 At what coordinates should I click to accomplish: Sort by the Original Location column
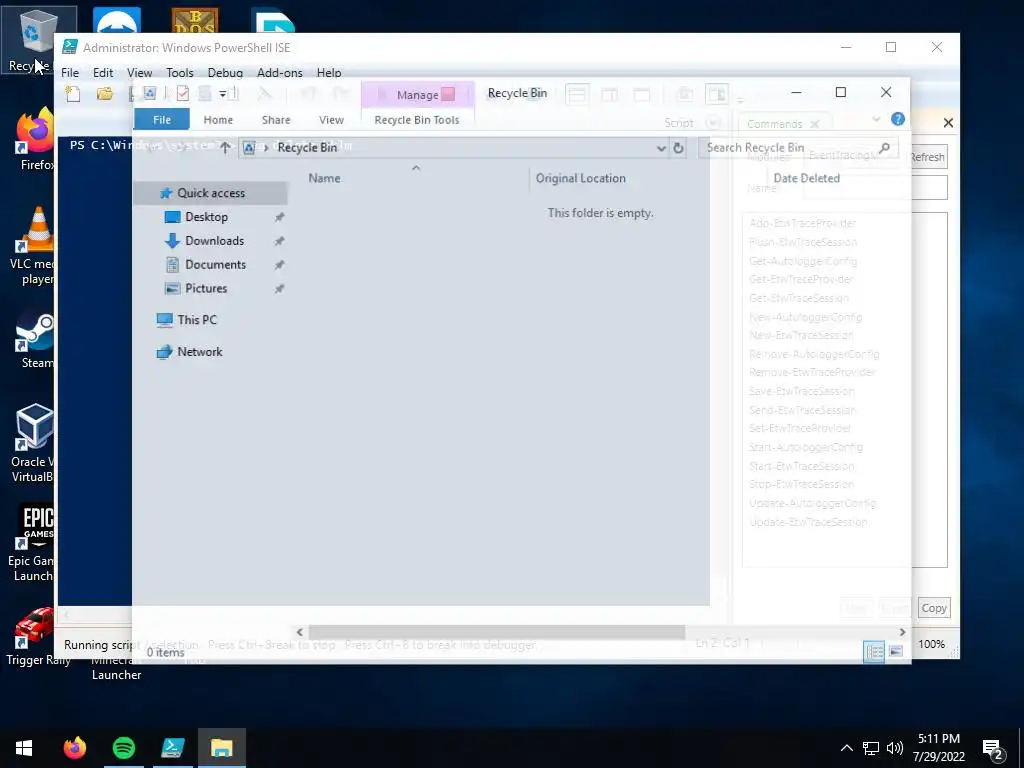(x=581, y=178)
